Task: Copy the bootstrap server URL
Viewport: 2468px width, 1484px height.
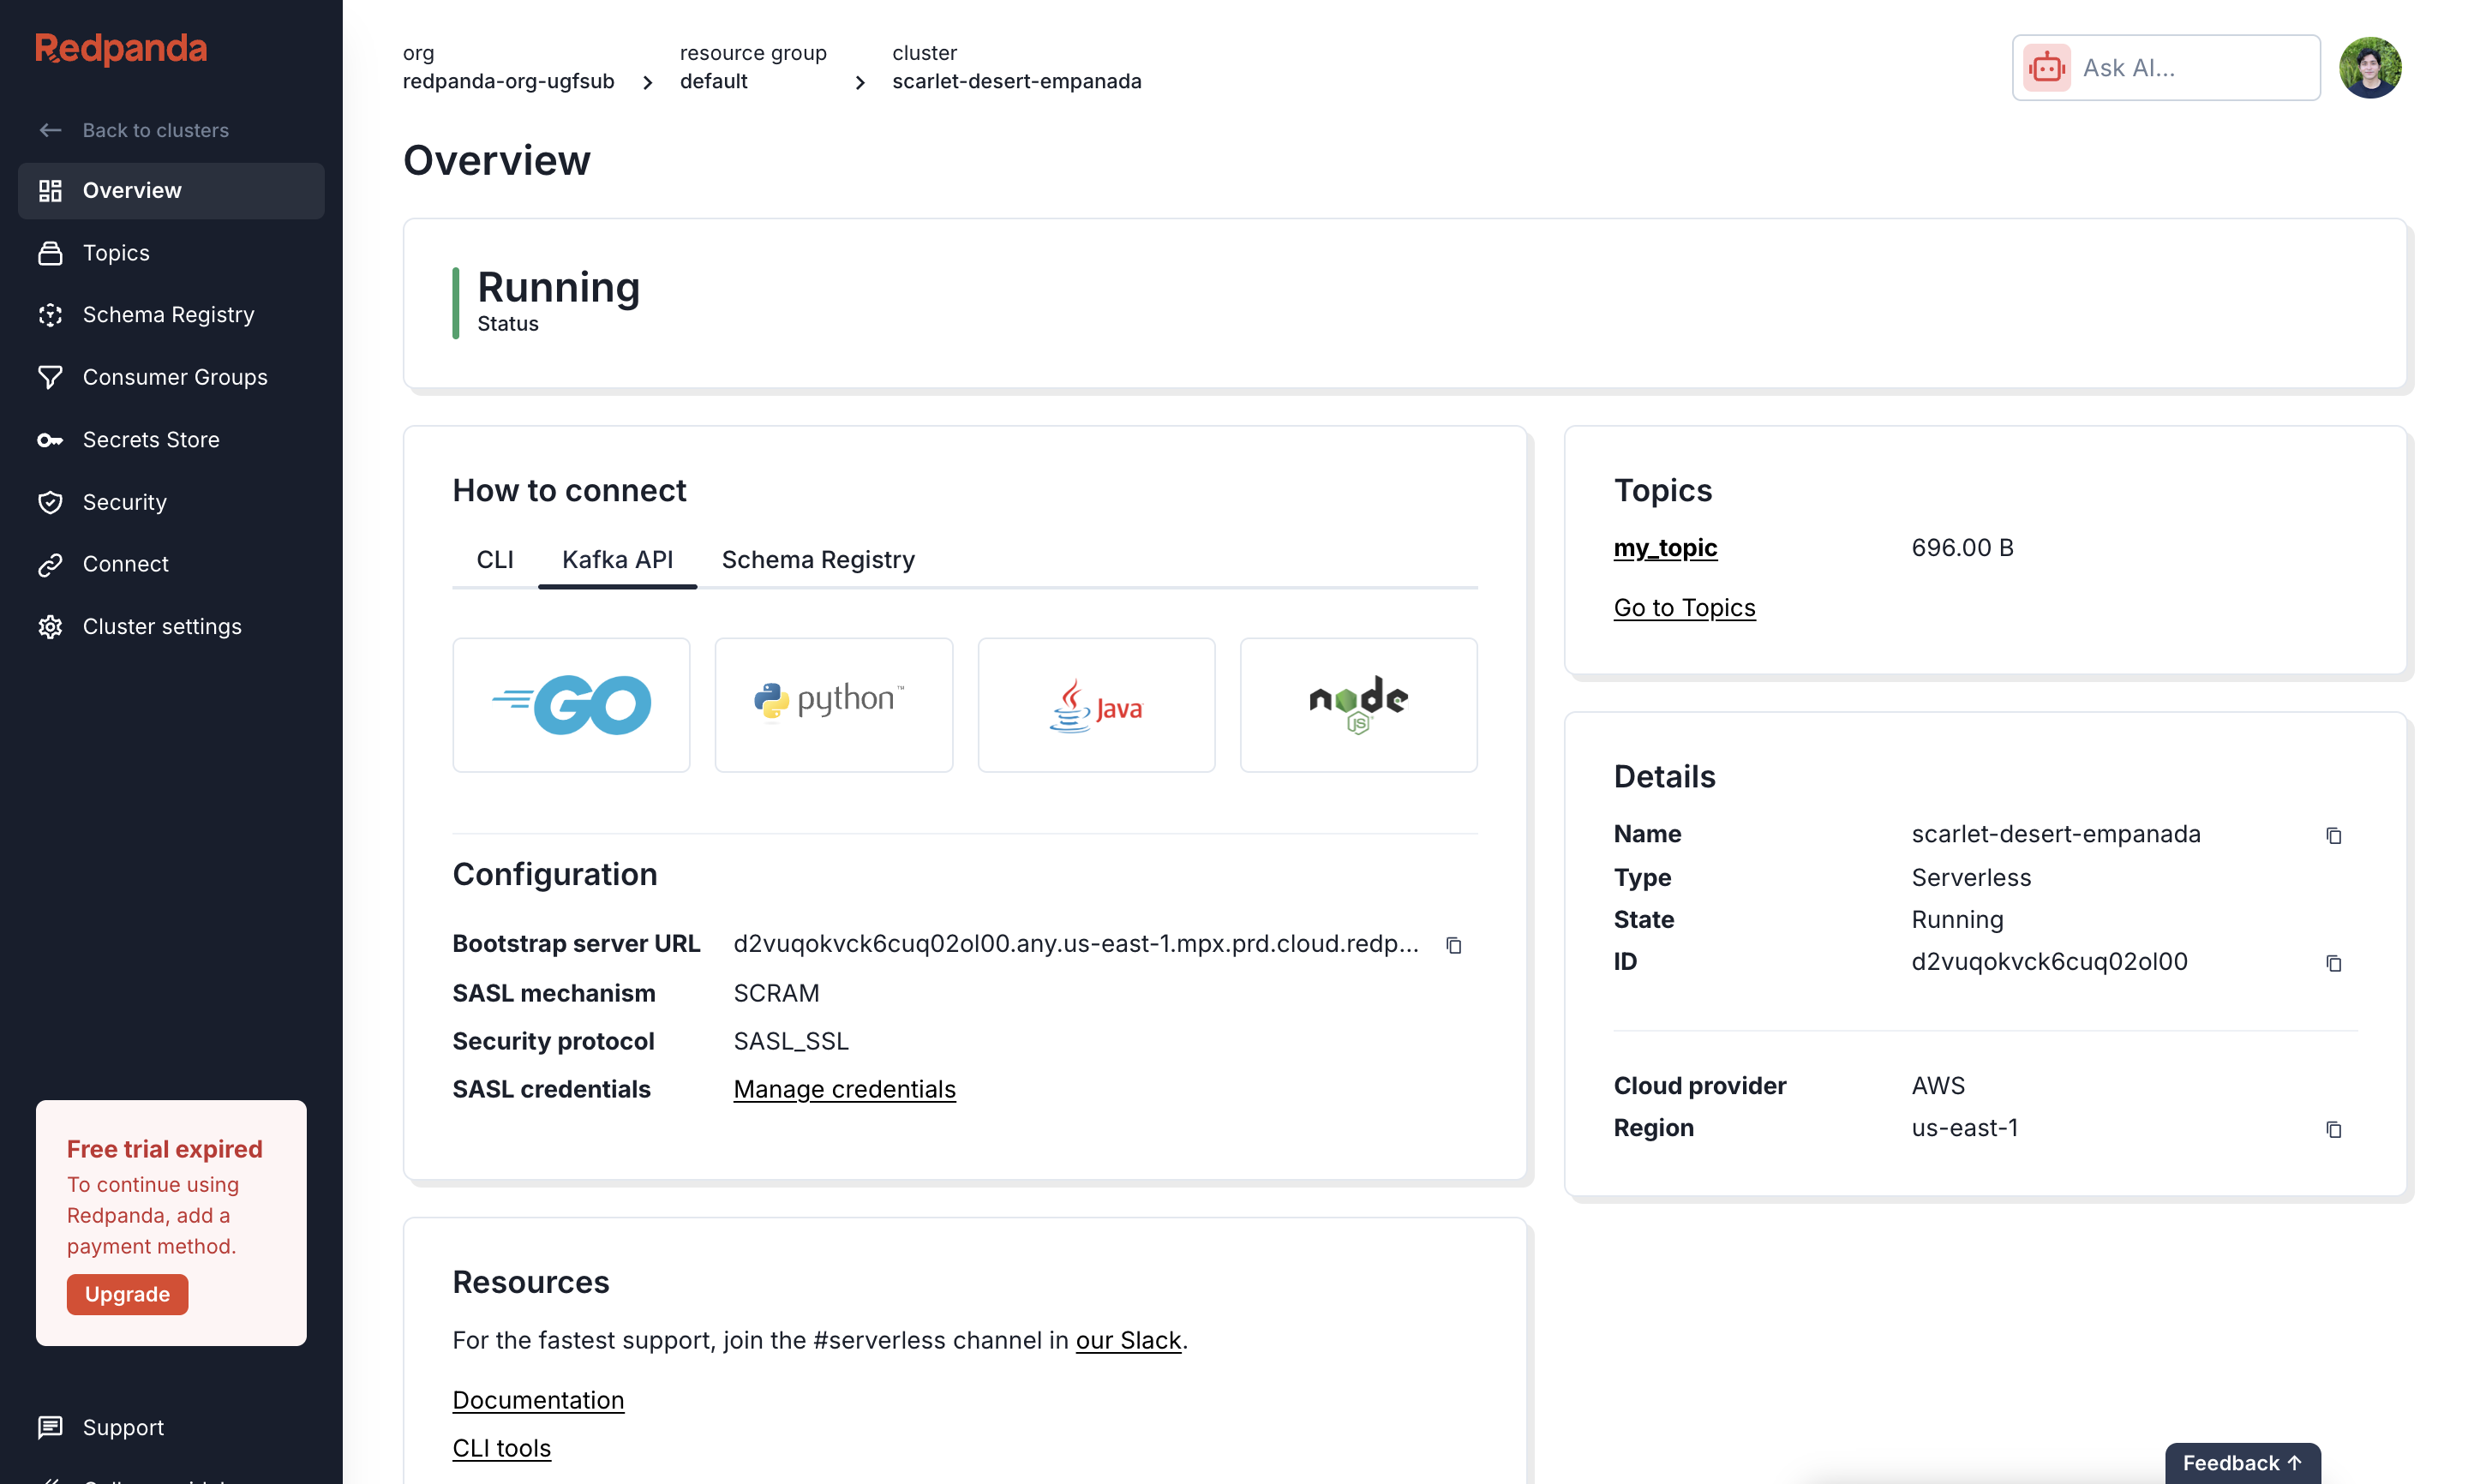Action: [1455, 944]
